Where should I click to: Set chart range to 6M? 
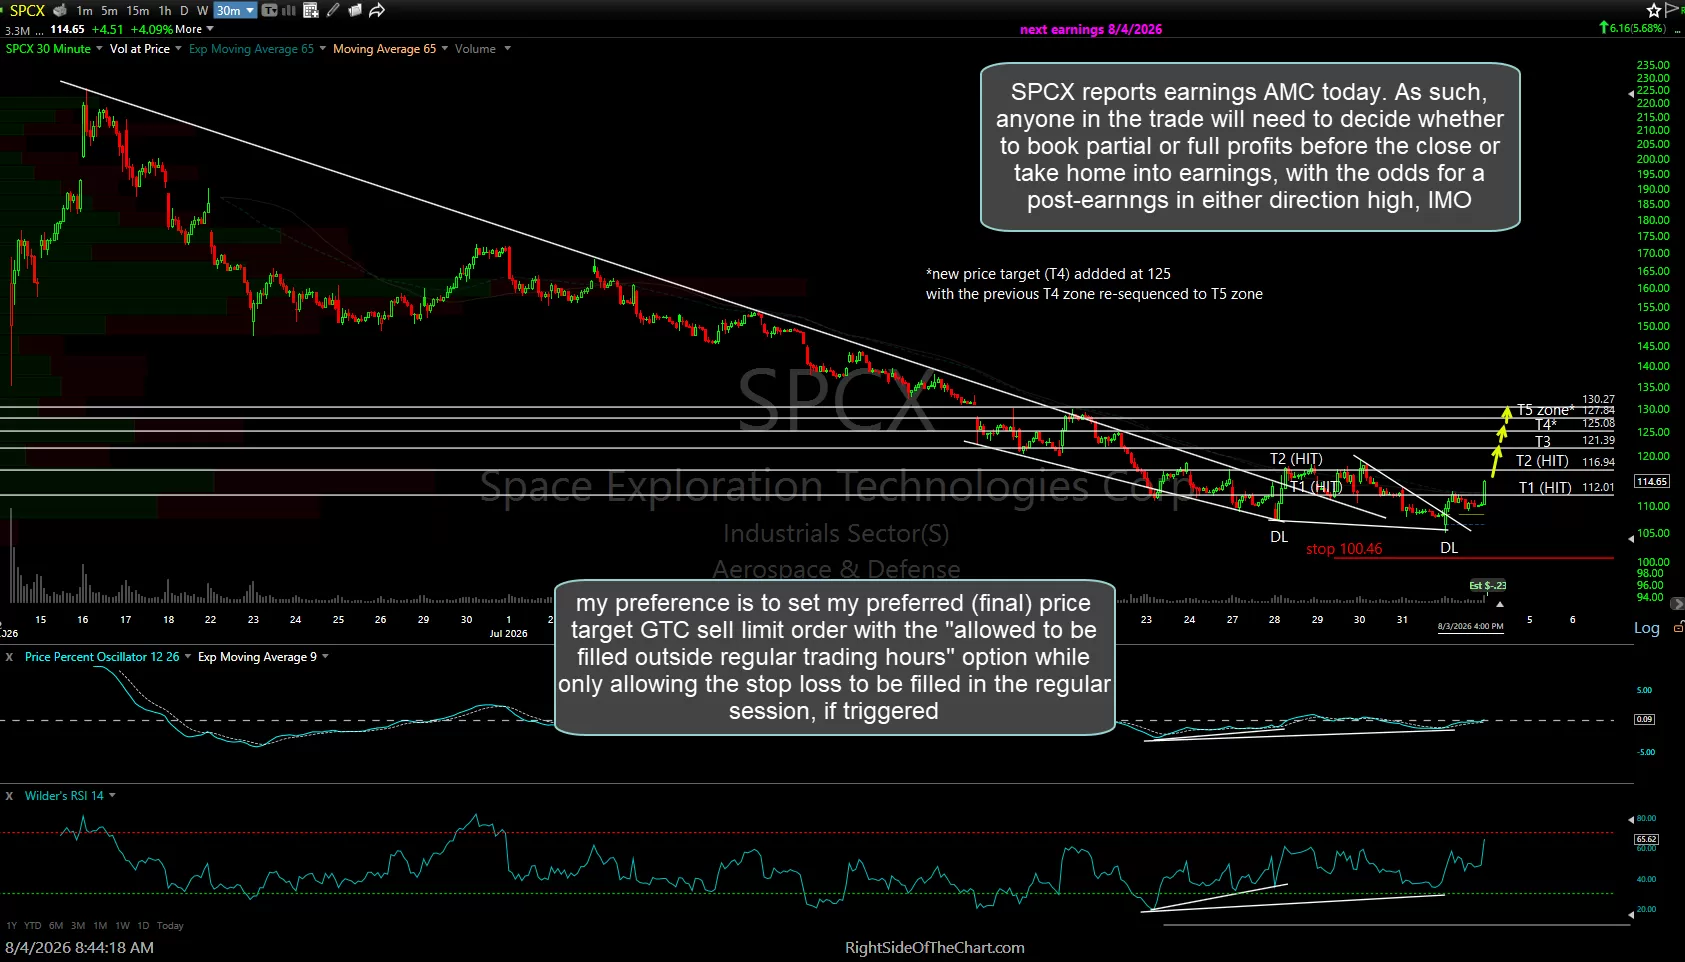click(56, 926)
